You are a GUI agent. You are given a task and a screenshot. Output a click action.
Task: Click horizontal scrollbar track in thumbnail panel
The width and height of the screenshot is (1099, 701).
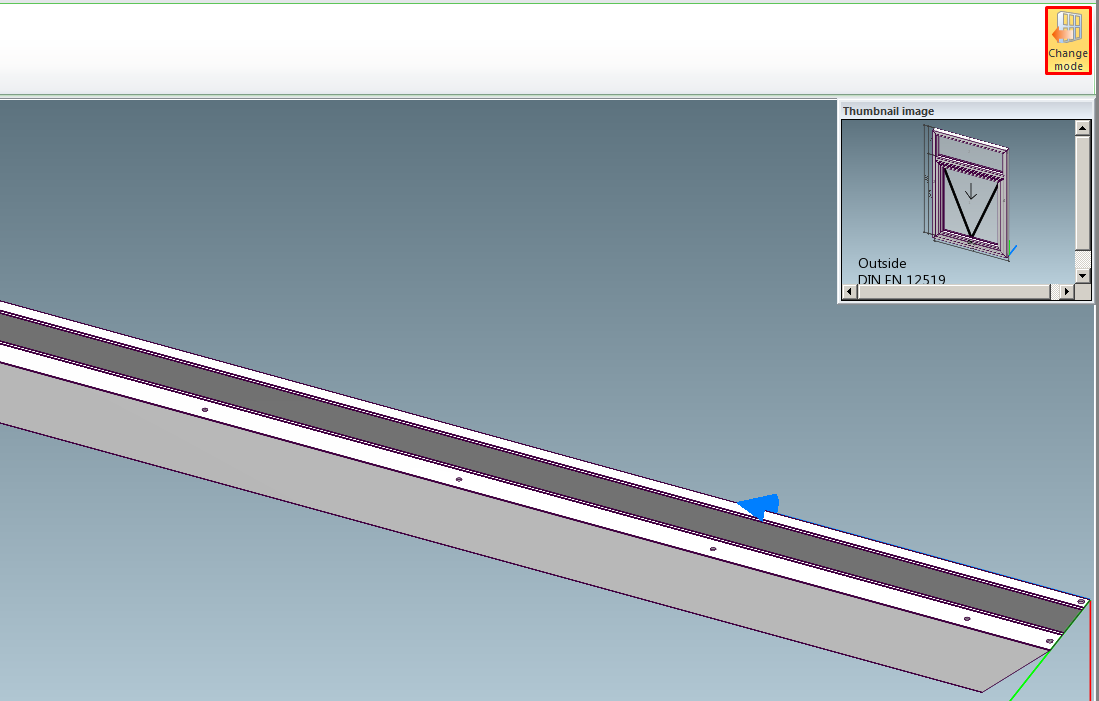[950, 291]
